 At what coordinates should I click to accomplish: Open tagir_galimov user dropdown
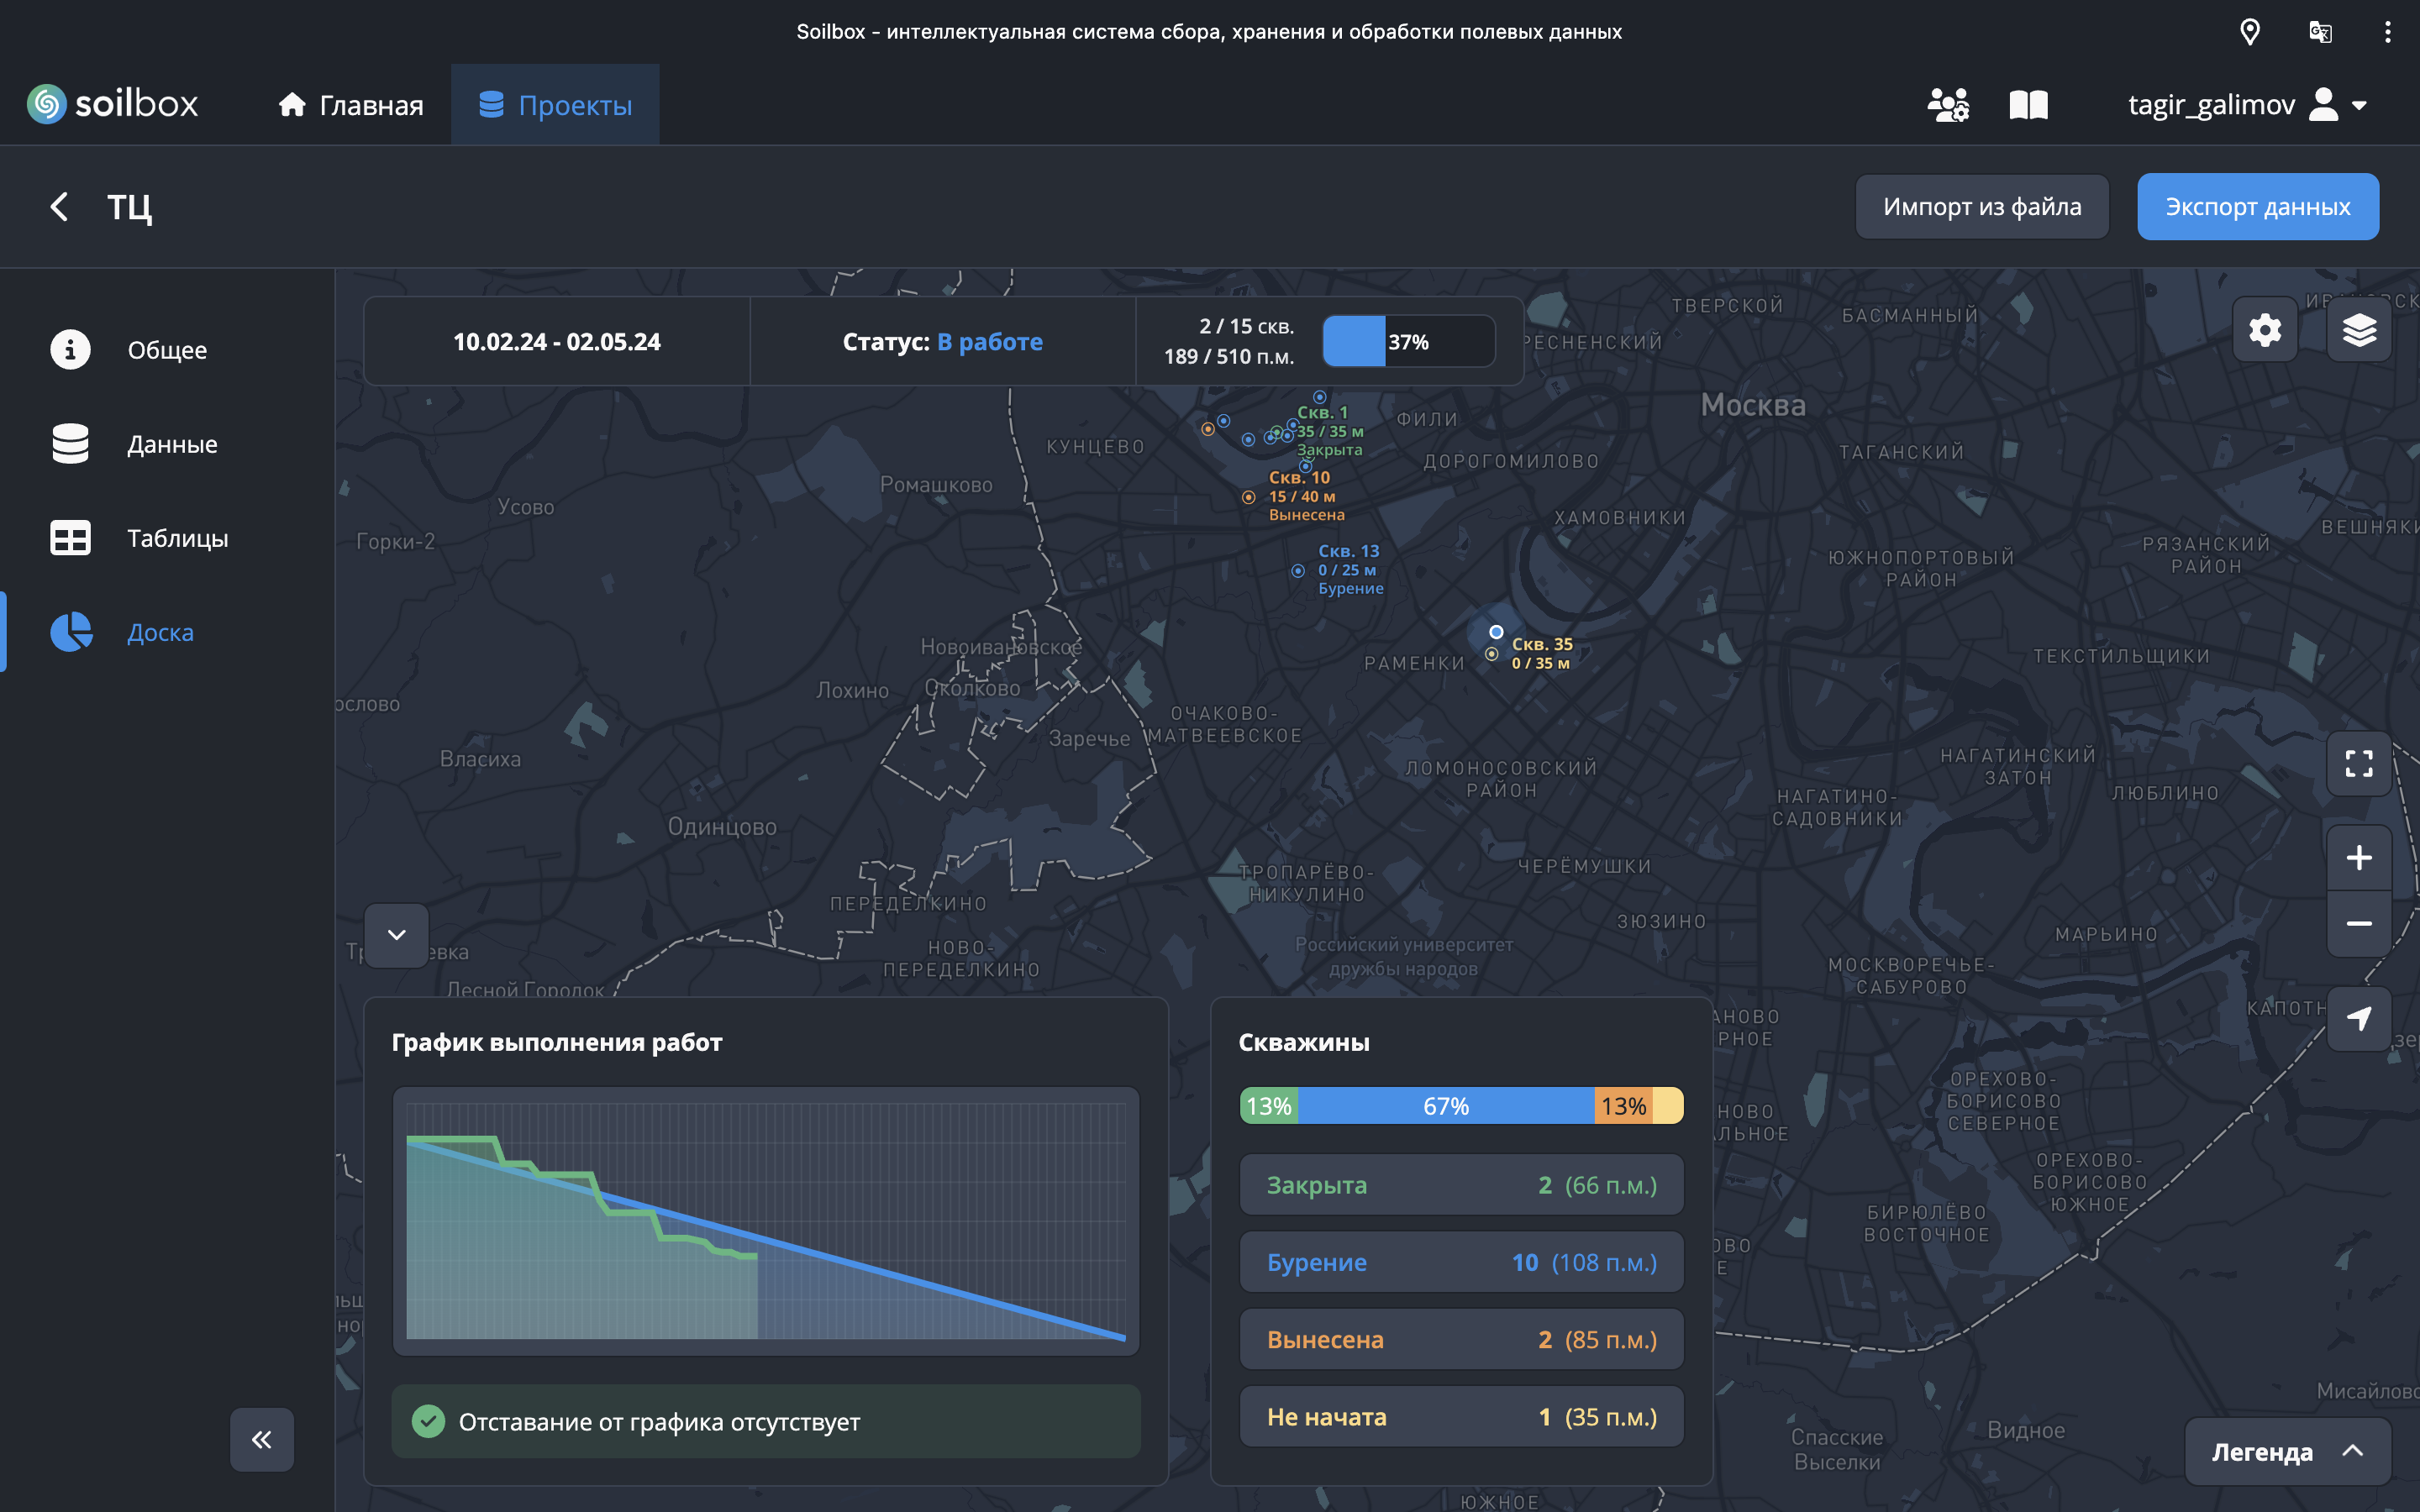2246,105
